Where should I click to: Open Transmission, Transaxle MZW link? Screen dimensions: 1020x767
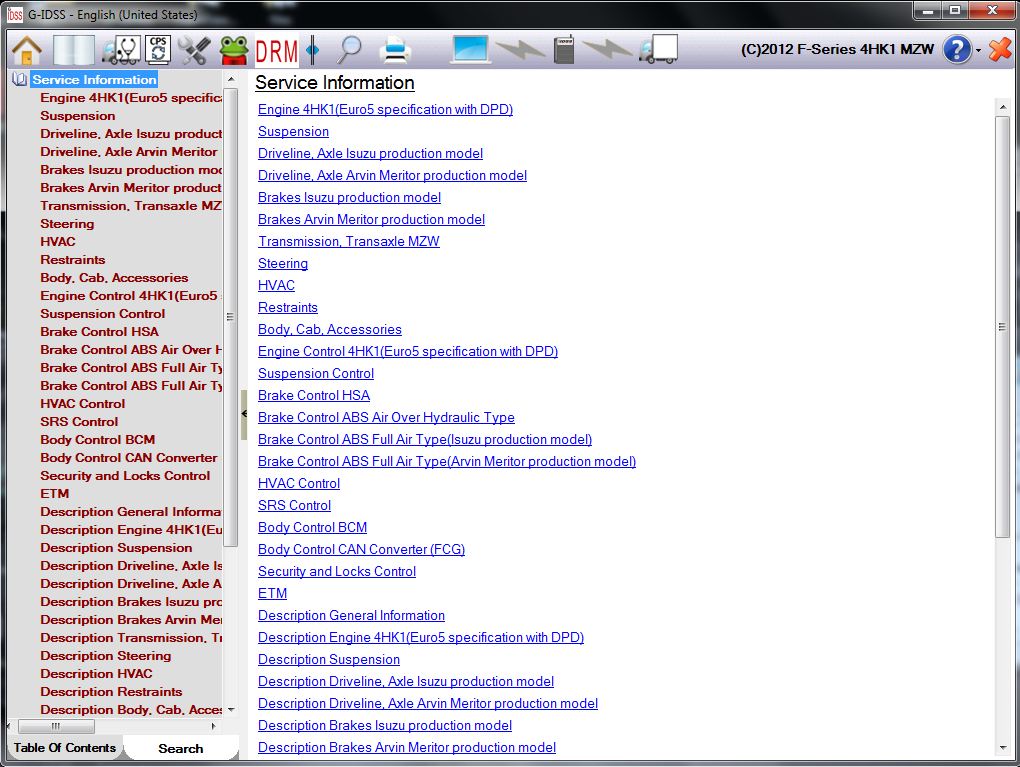pos(349,241)
